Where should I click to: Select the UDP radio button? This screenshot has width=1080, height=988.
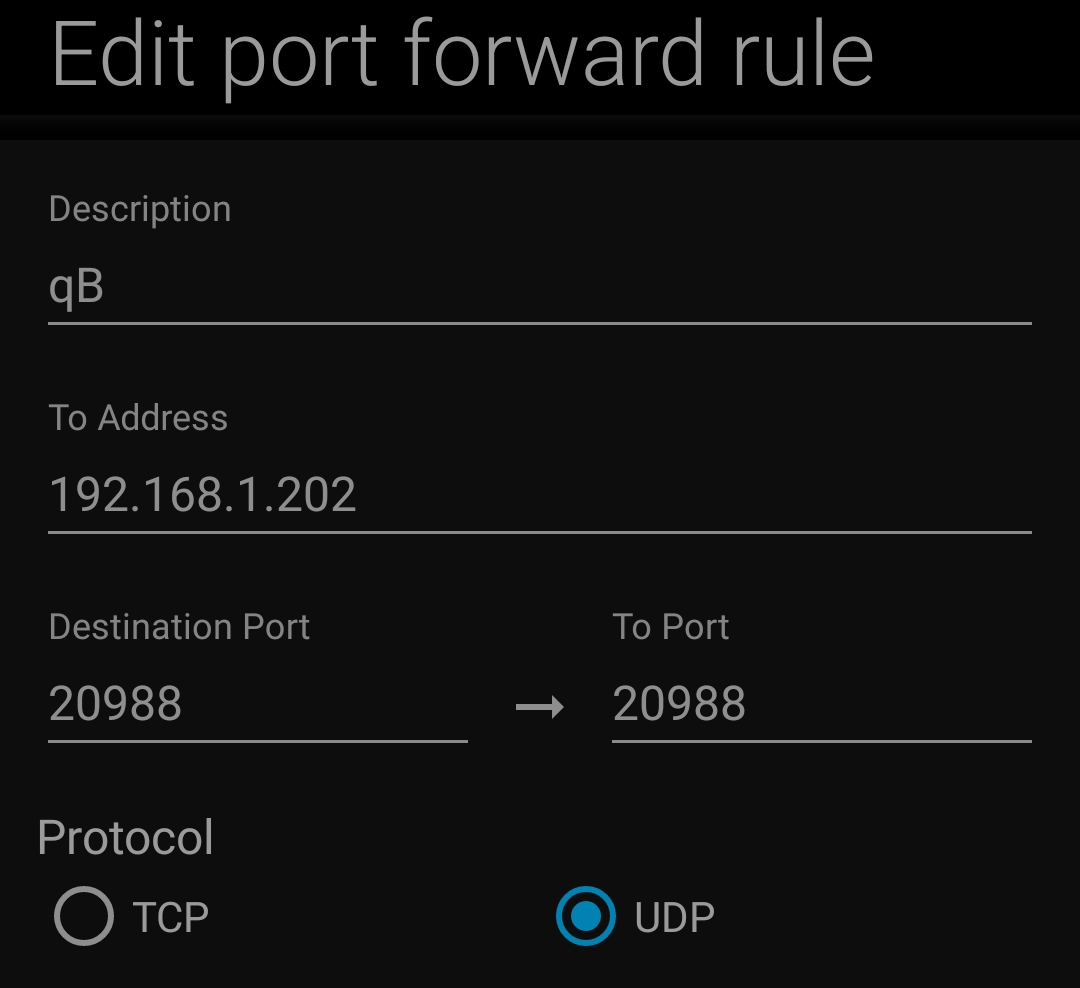(x=585, y=916)
